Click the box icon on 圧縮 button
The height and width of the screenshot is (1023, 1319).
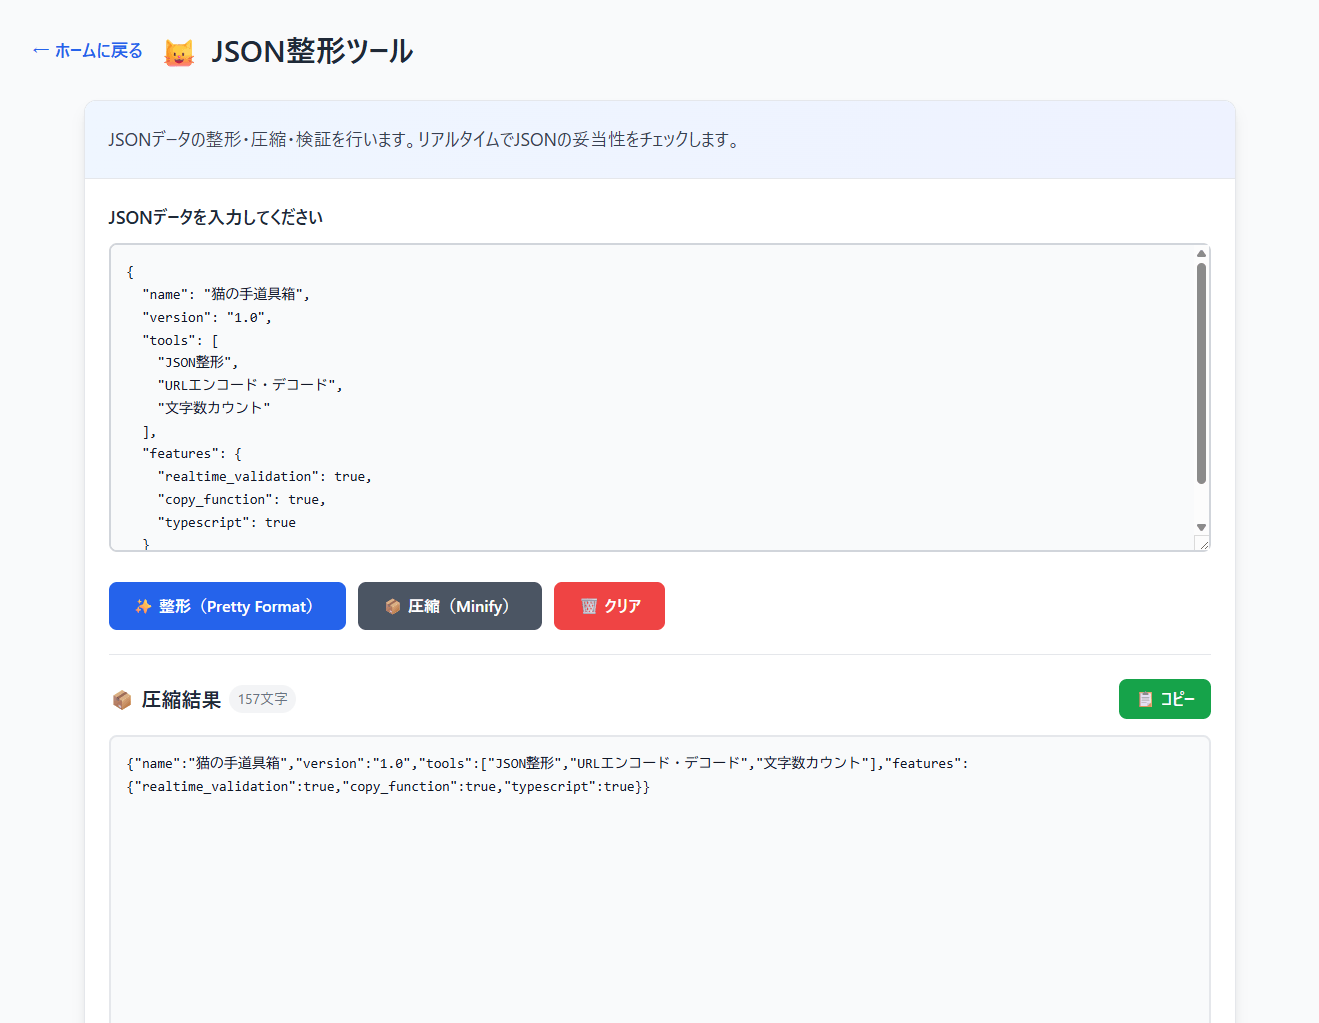[392, 606]
